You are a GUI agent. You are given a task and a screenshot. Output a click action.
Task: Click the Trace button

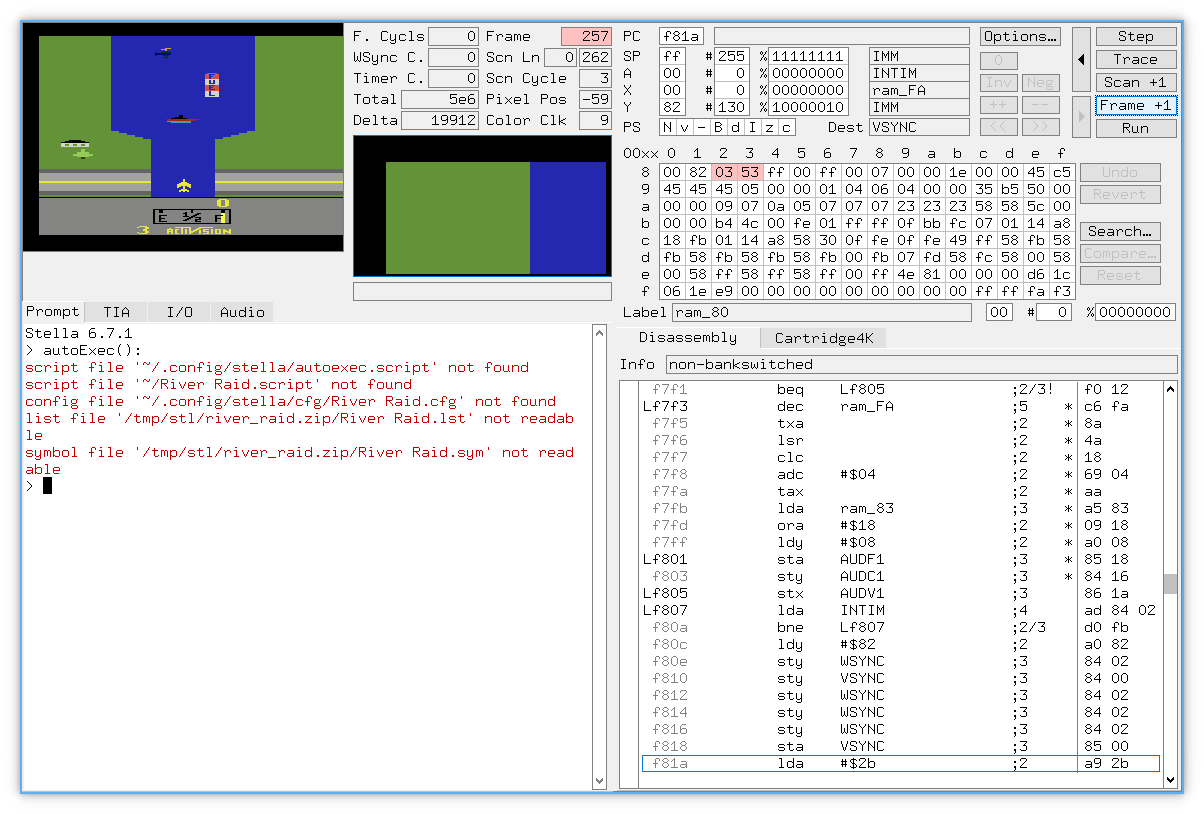coord(1135,59)
